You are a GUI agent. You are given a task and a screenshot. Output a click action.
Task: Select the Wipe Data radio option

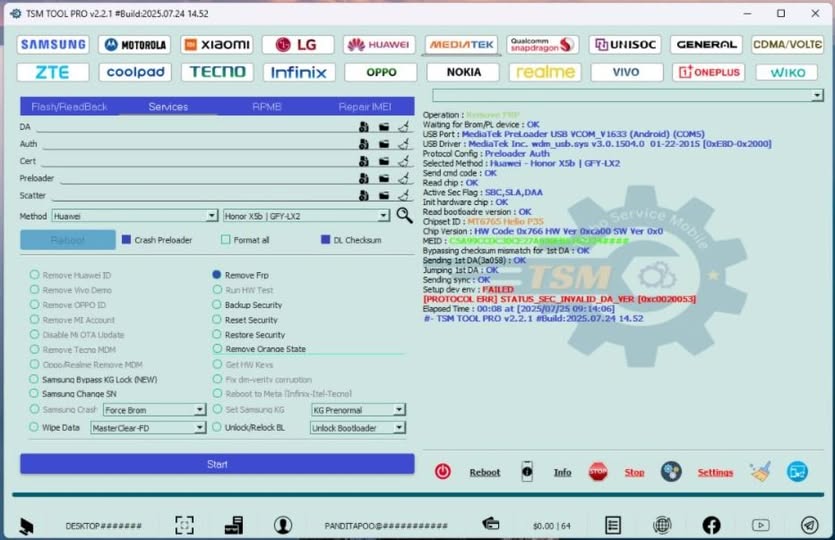tap(34, 427)
